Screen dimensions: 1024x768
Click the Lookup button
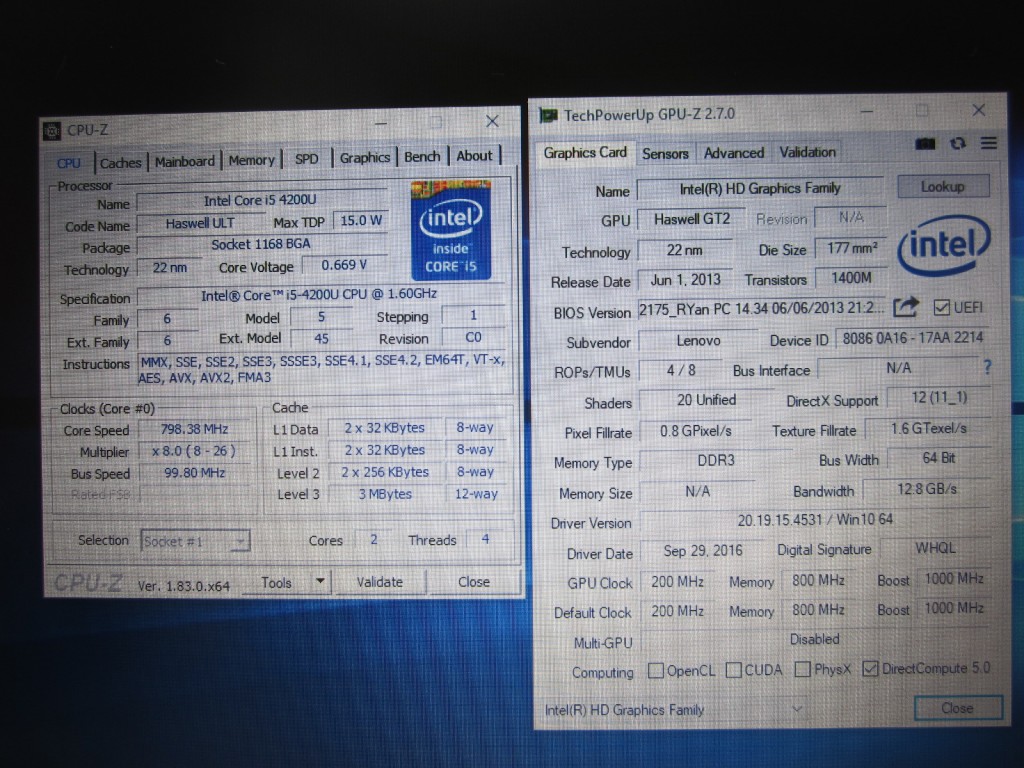pos(943,187)
